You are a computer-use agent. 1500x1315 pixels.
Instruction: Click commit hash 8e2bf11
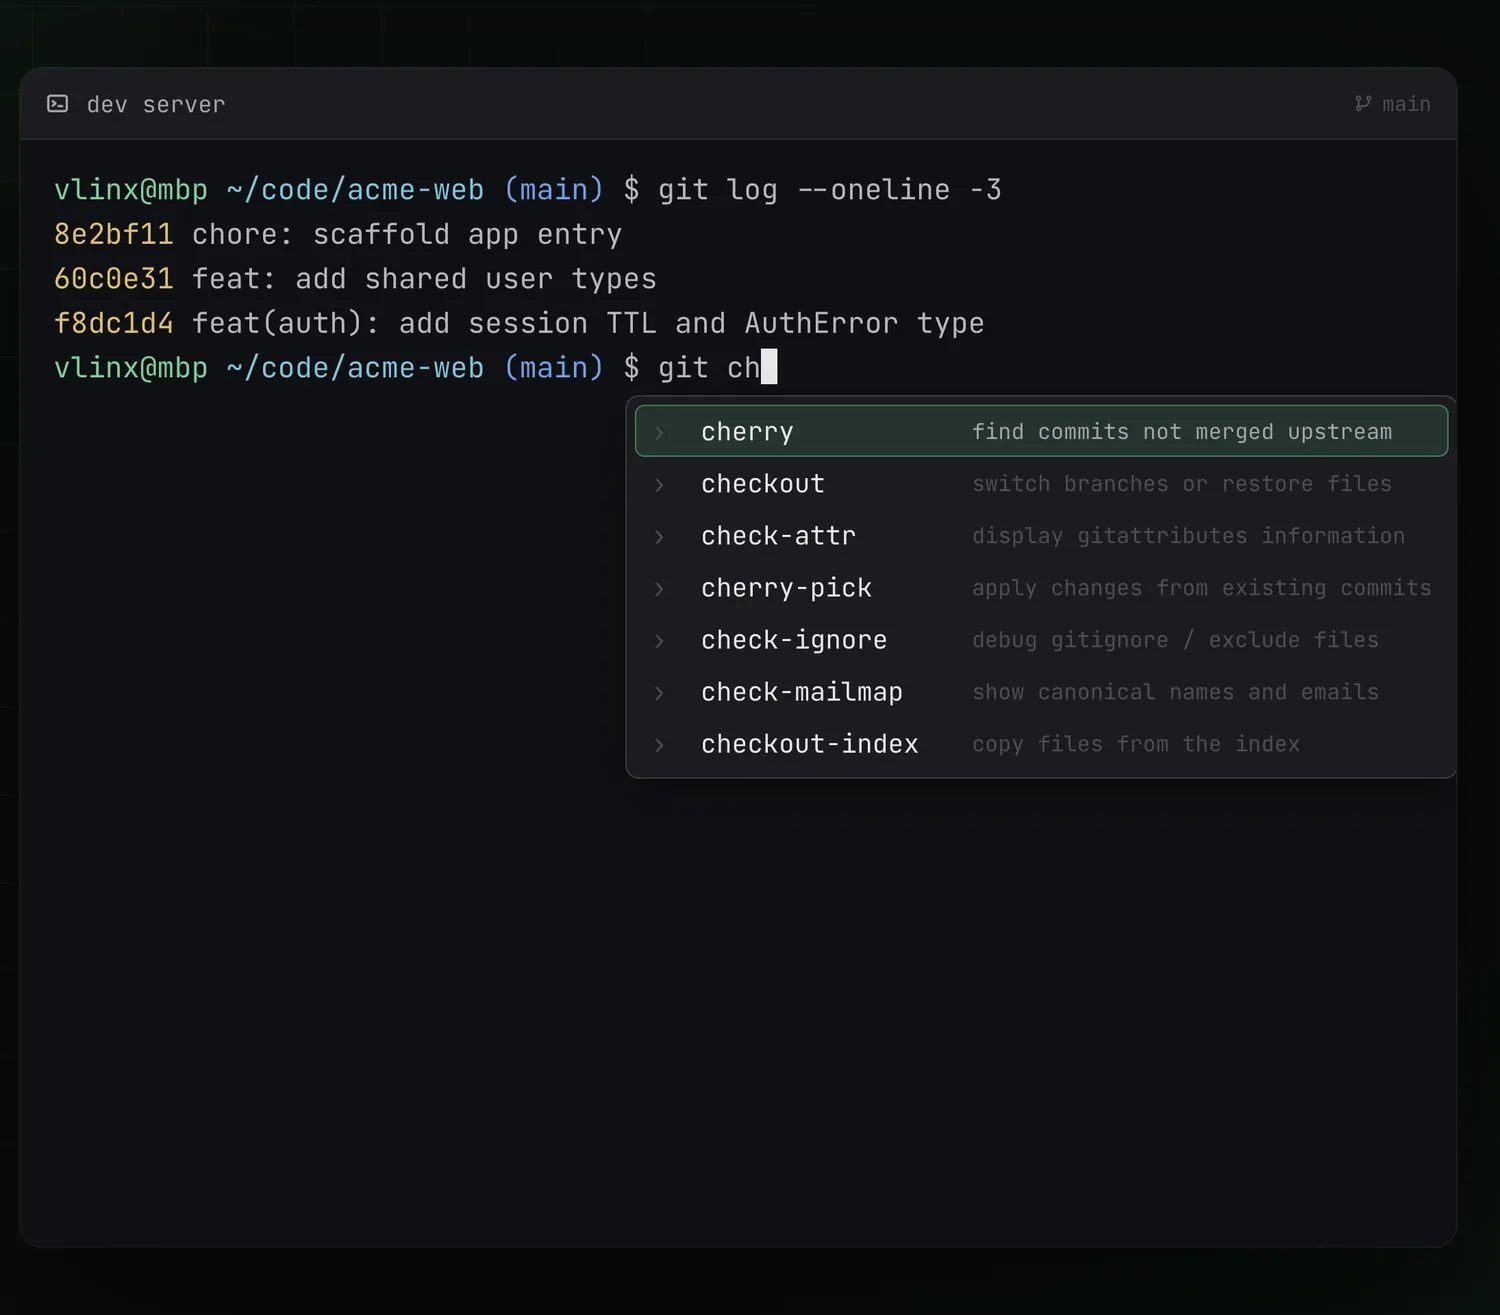coord(114,234)
